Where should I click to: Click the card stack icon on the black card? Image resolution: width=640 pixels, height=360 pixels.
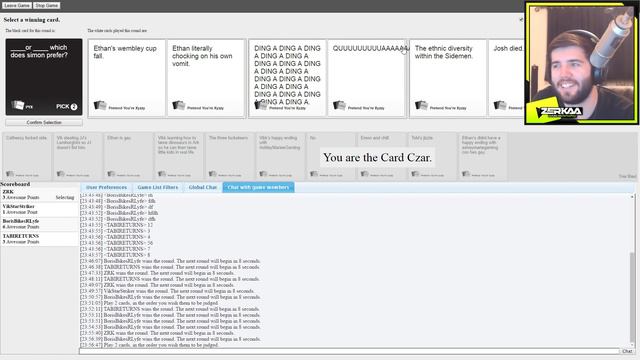[x=18, y=105]
